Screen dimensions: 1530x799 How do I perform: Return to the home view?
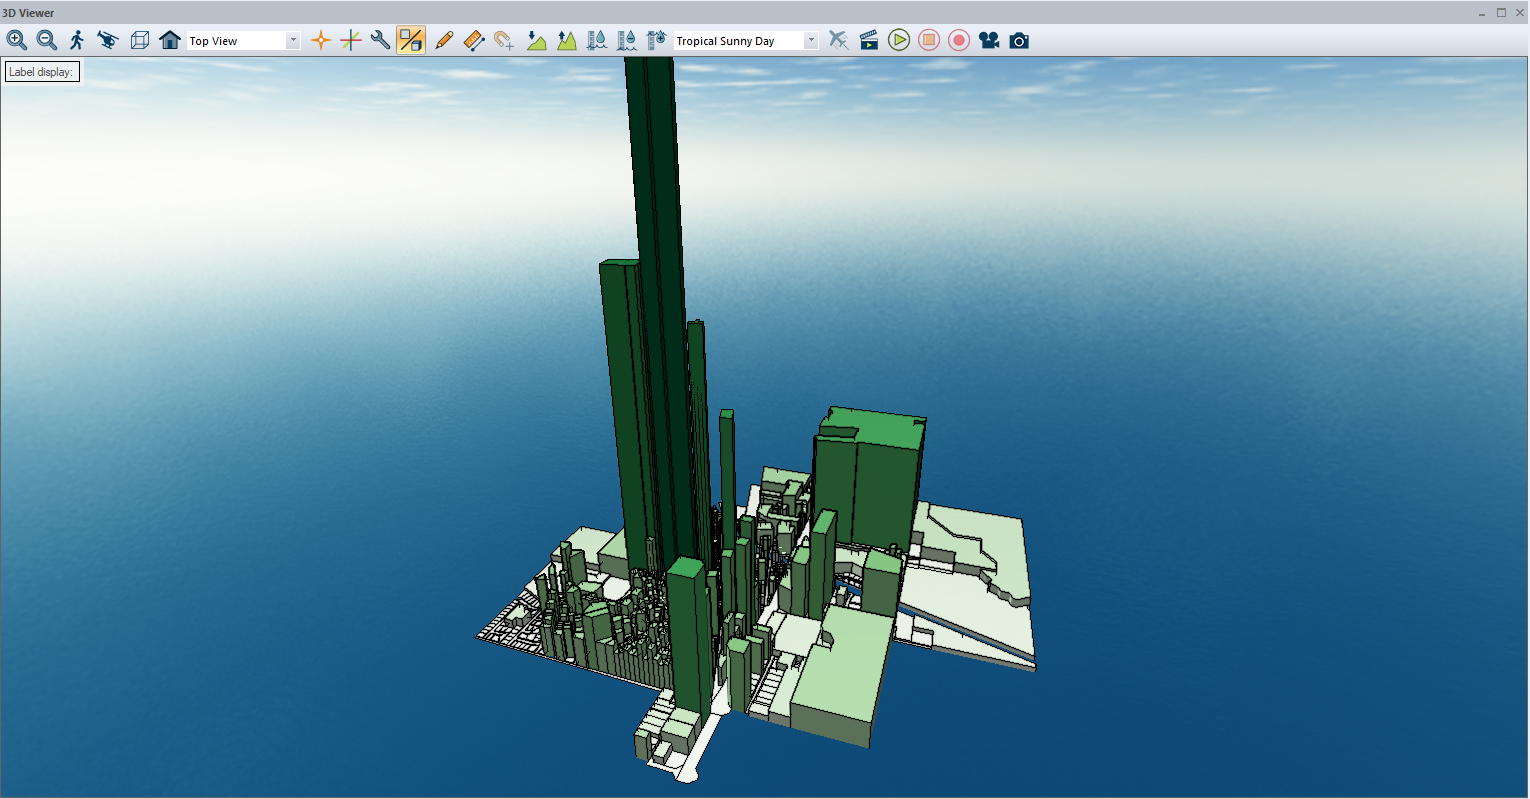[x=170, y=40]
